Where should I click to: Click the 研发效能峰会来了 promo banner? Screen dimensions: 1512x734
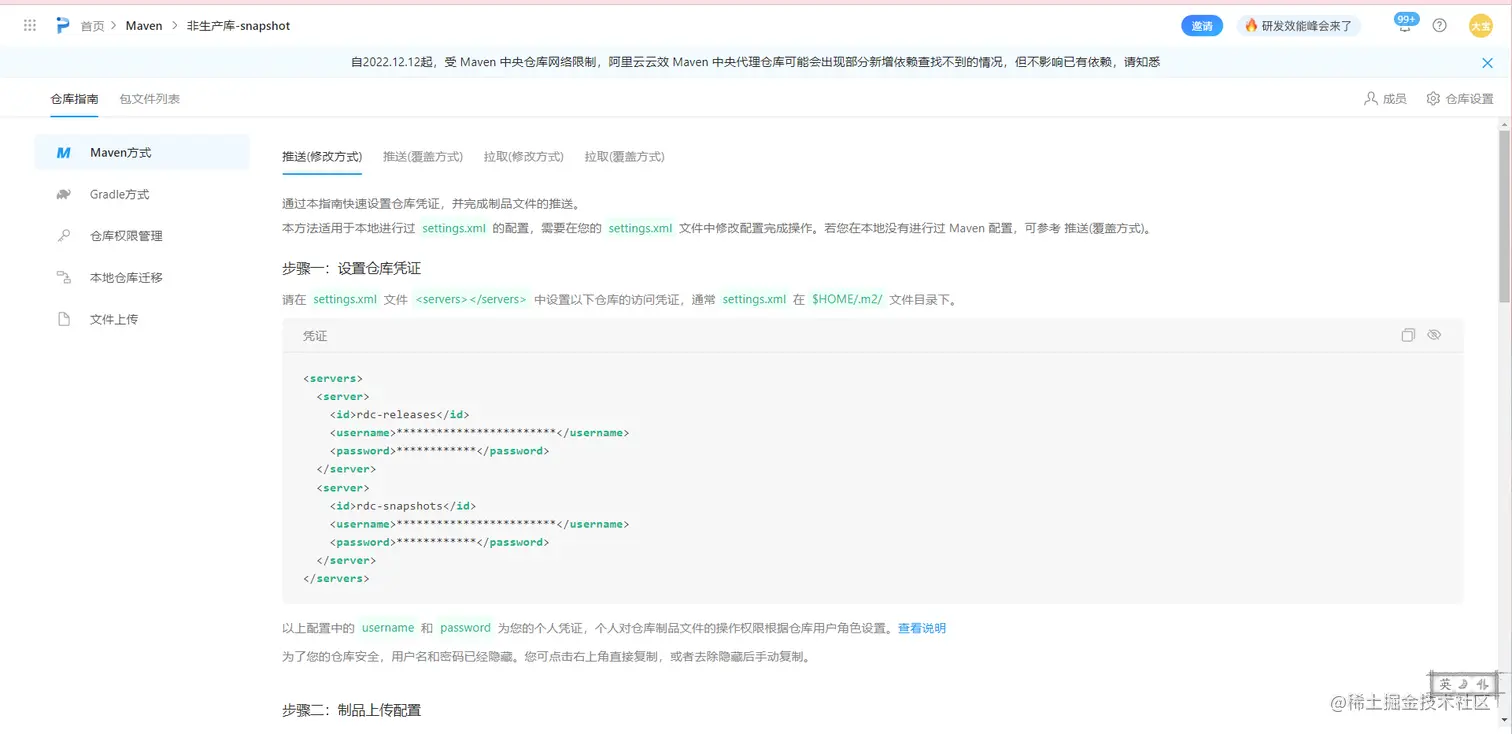[1298, 25]
